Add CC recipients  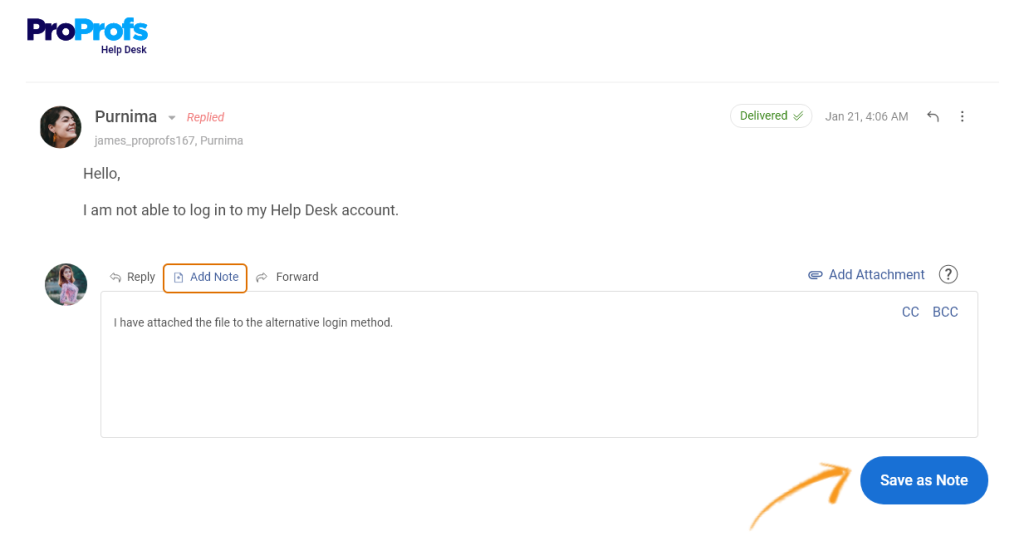910,312
